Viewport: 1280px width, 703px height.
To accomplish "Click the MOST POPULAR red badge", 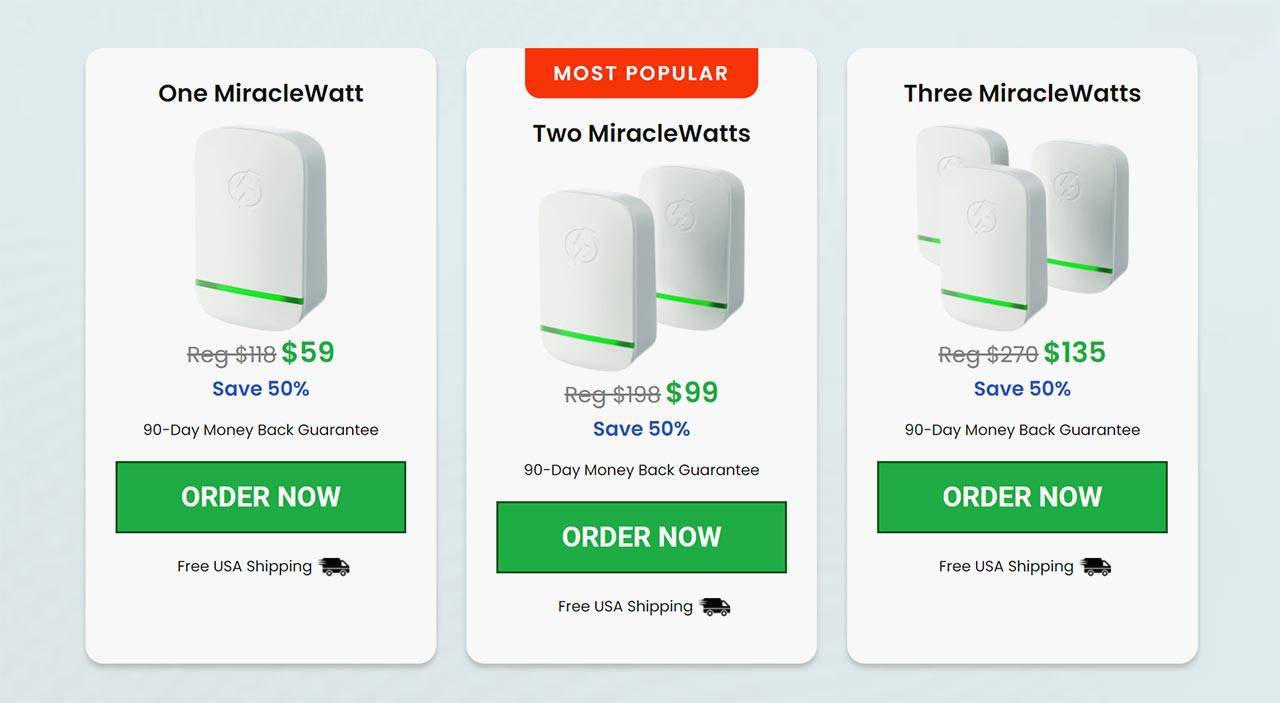I will (x=641, y=73).
